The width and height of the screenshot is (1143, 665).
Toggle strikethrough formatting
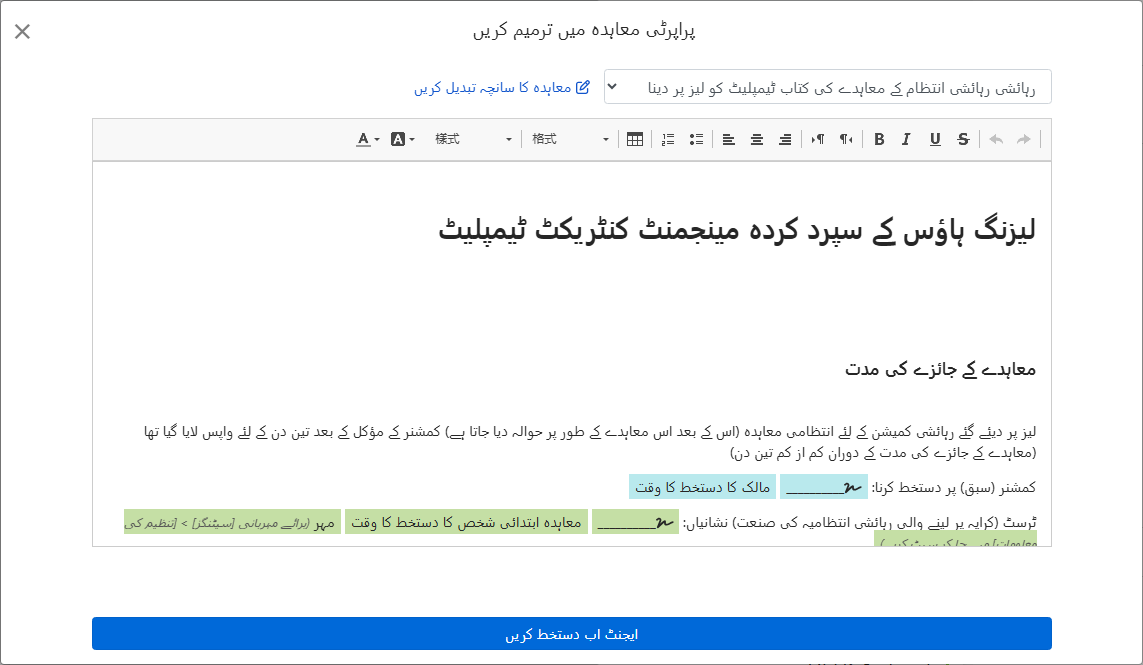(x=963, y=139)
